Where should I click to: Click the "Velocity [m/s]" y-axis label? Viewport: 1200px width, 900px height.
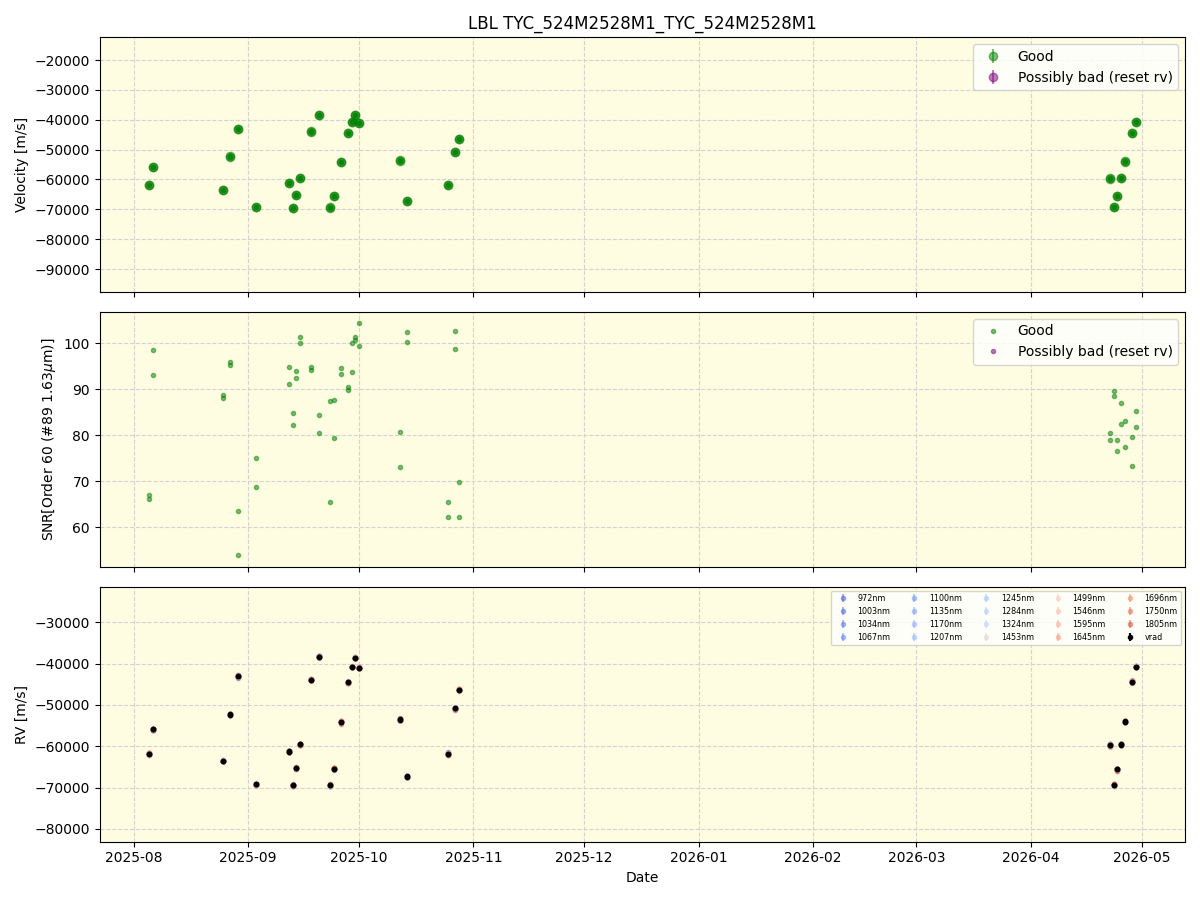click(21, 165)
